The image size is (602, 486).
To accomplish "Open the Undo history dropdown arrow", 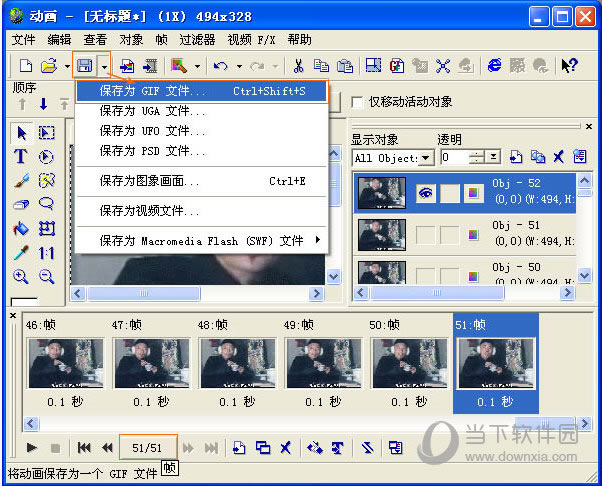I will (x=239, y=67).
